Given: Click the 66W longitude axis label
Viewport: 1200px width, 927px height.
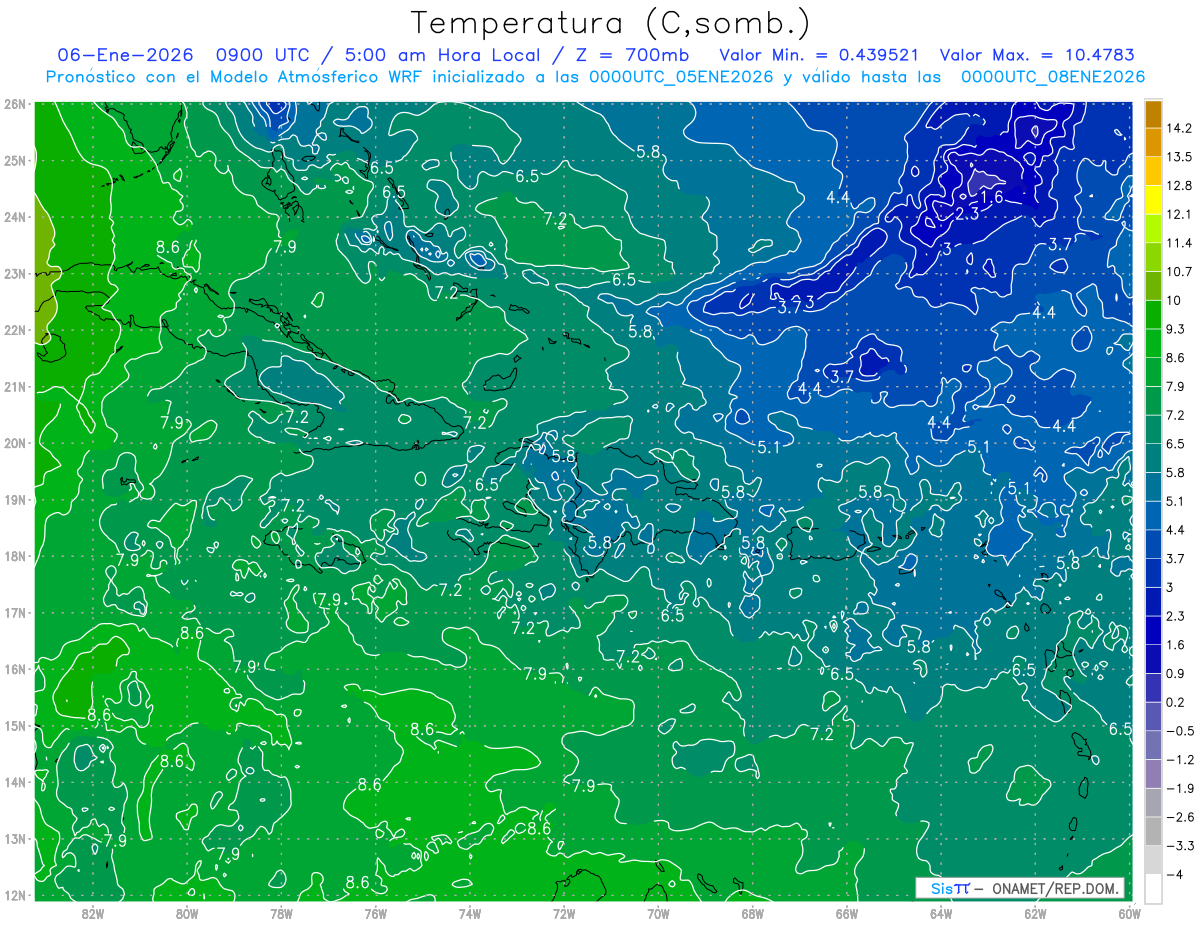Looking at the screenshot, I should tap(846, 913).
